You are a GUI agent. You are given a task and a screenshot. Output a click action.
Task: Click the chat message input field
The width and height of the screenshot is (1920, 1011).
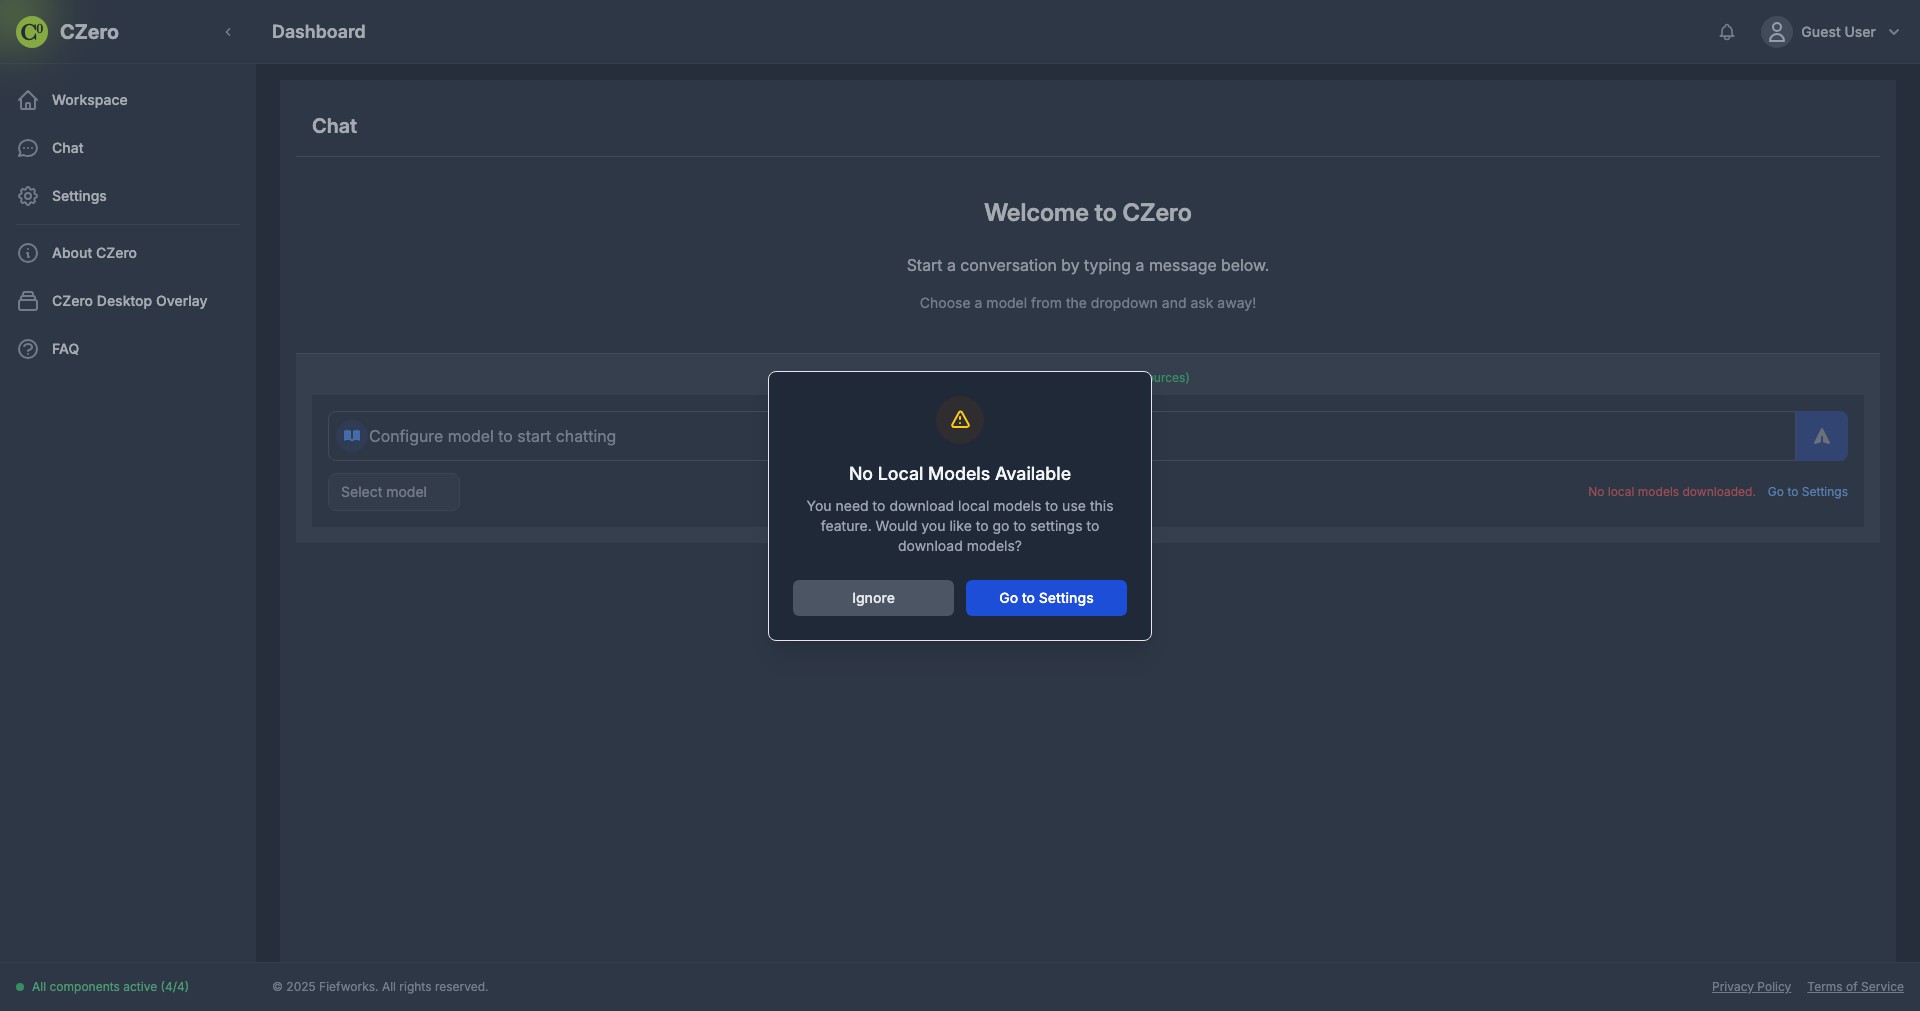click(x=1062, y=436)
